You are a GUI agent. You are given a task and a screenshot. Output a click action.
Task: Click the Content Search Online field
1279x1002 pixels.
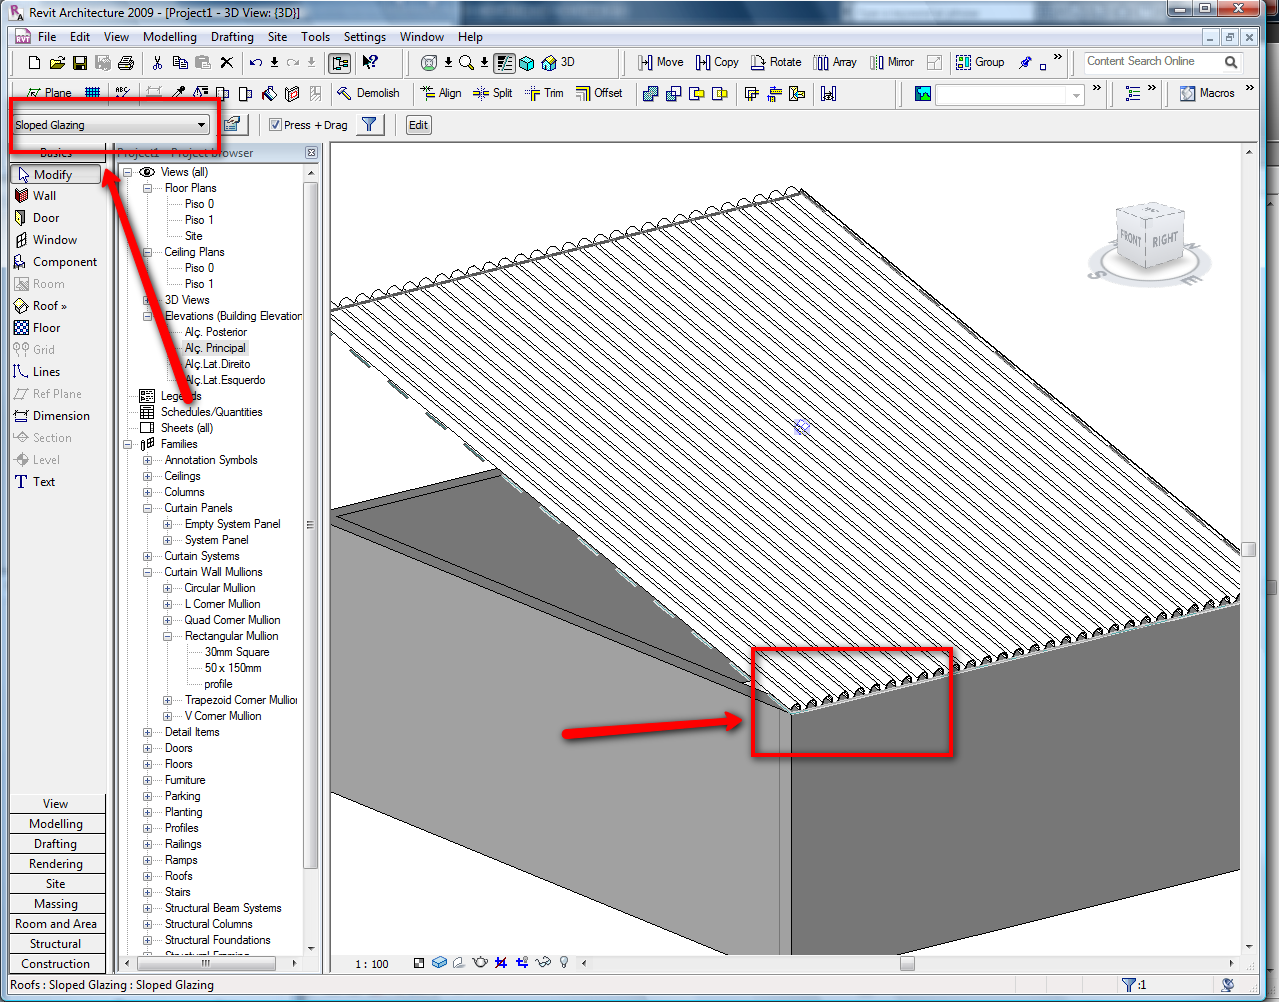pyautogui.click(x=1151, y=61)
